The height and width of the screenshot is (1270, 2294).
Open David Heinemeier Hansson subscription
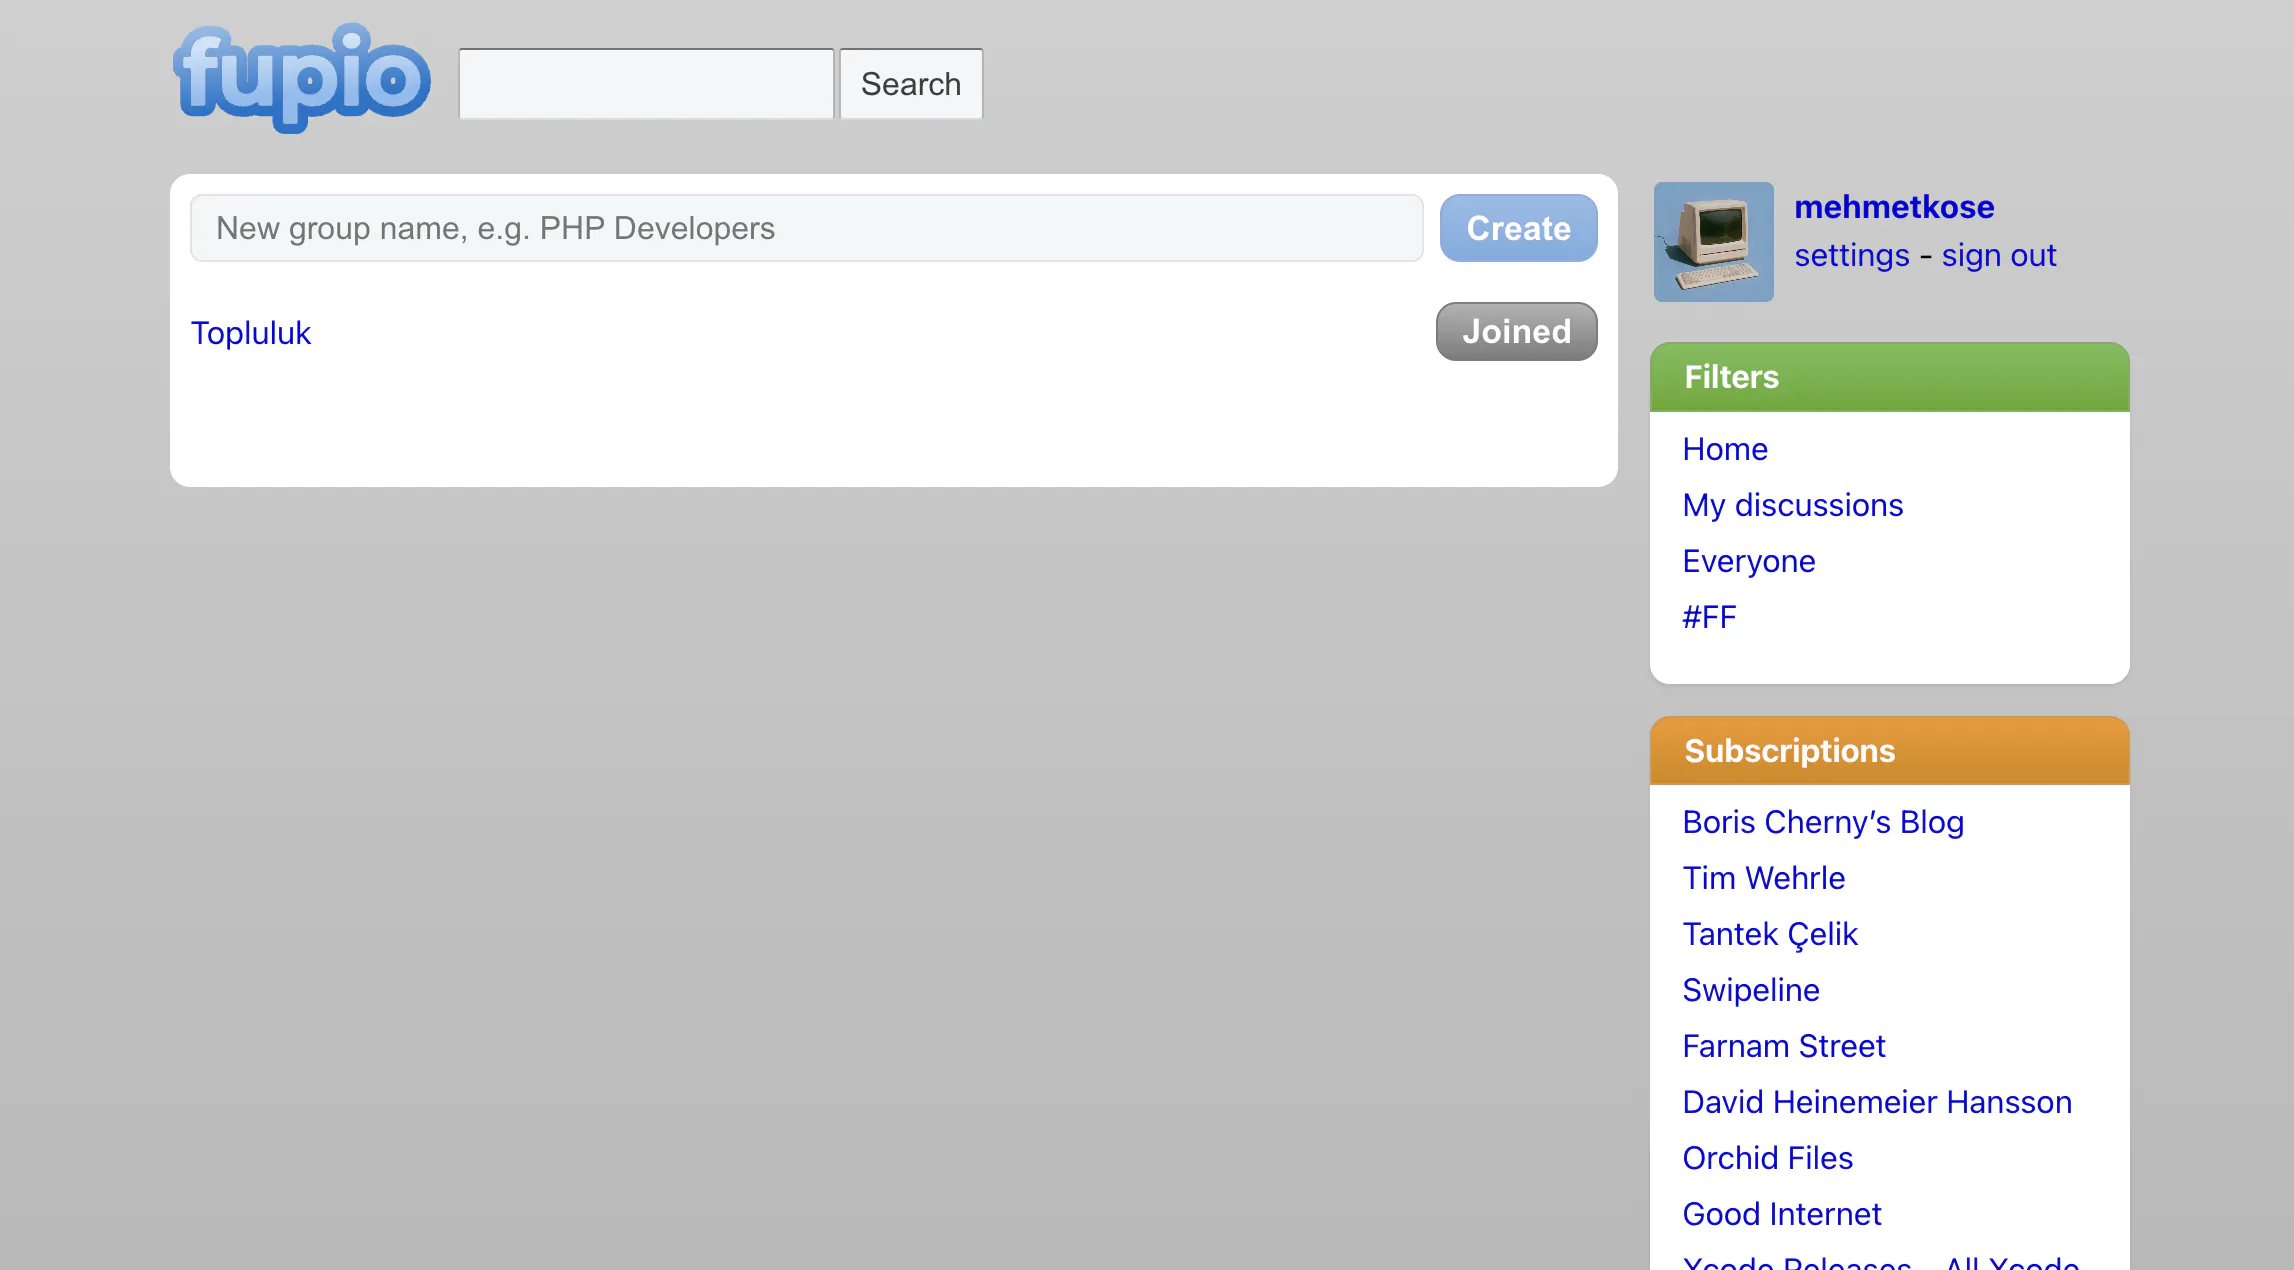1876,1102
